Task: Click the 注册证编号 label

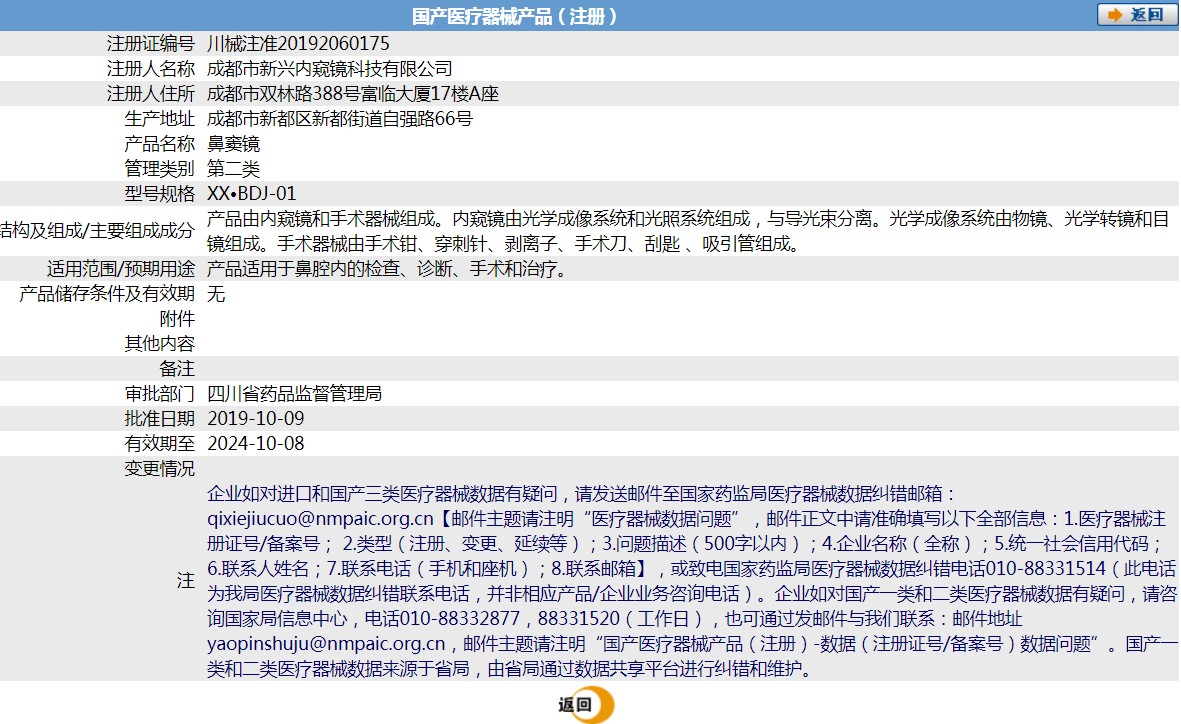Action: click(151, 44)
